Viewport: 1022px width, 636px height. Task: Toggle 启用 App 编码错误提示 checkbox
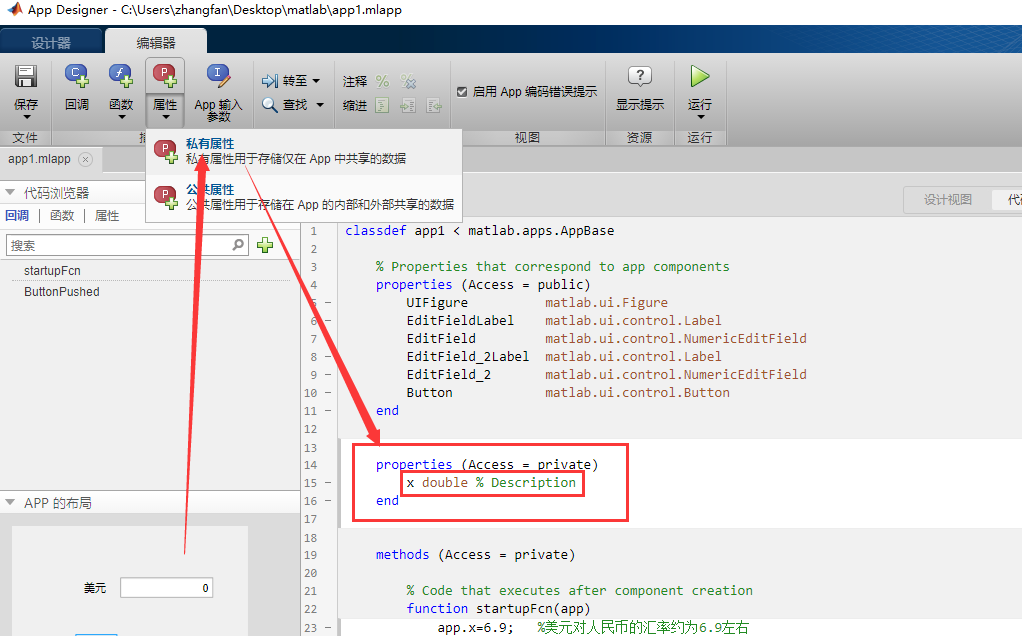[x=461, y=92]
